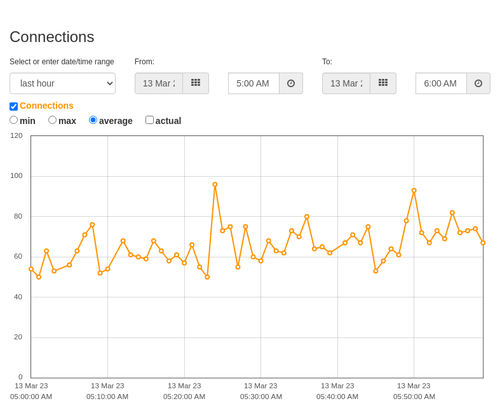Click the To date field '13 Mar'

pos(346,83)
